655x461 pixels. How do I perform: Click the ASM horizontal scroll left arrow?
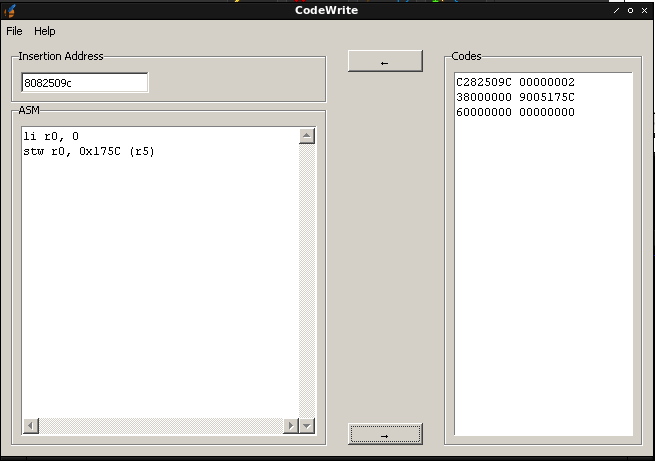tap(30, 426)
